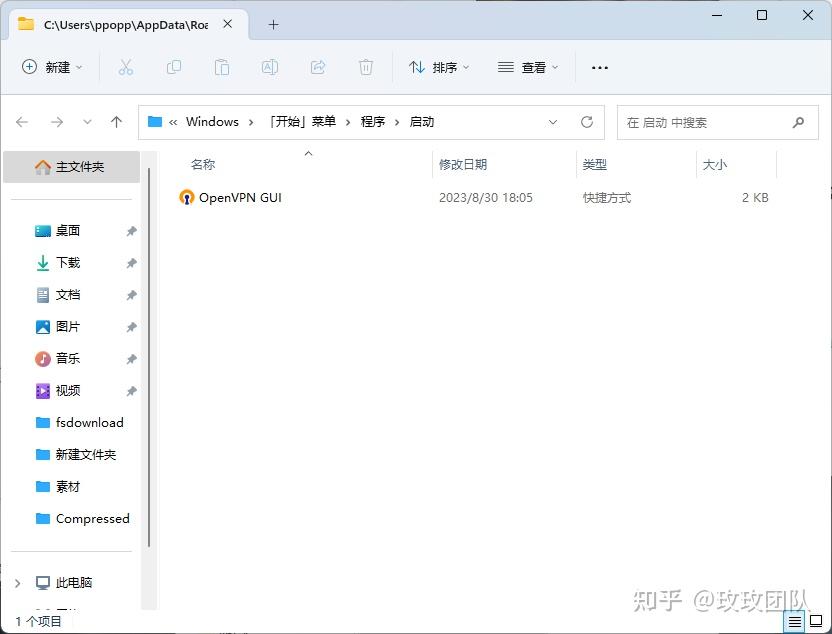
Task: Select the Cut tool in toolbar
Action: click(125, 67)
